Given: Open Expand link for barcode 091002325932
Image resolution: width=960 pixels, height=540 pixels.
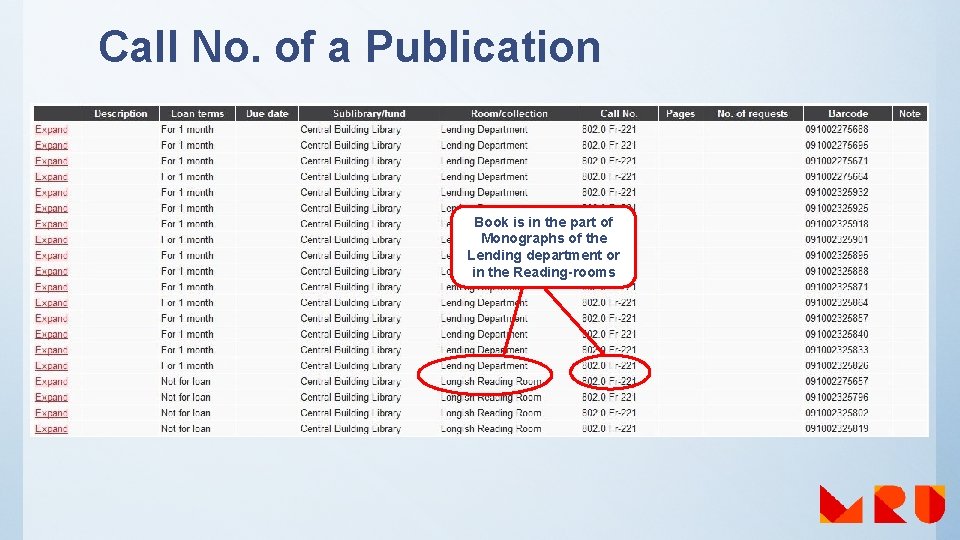Looking at the screenshot, I should [51, 193].
